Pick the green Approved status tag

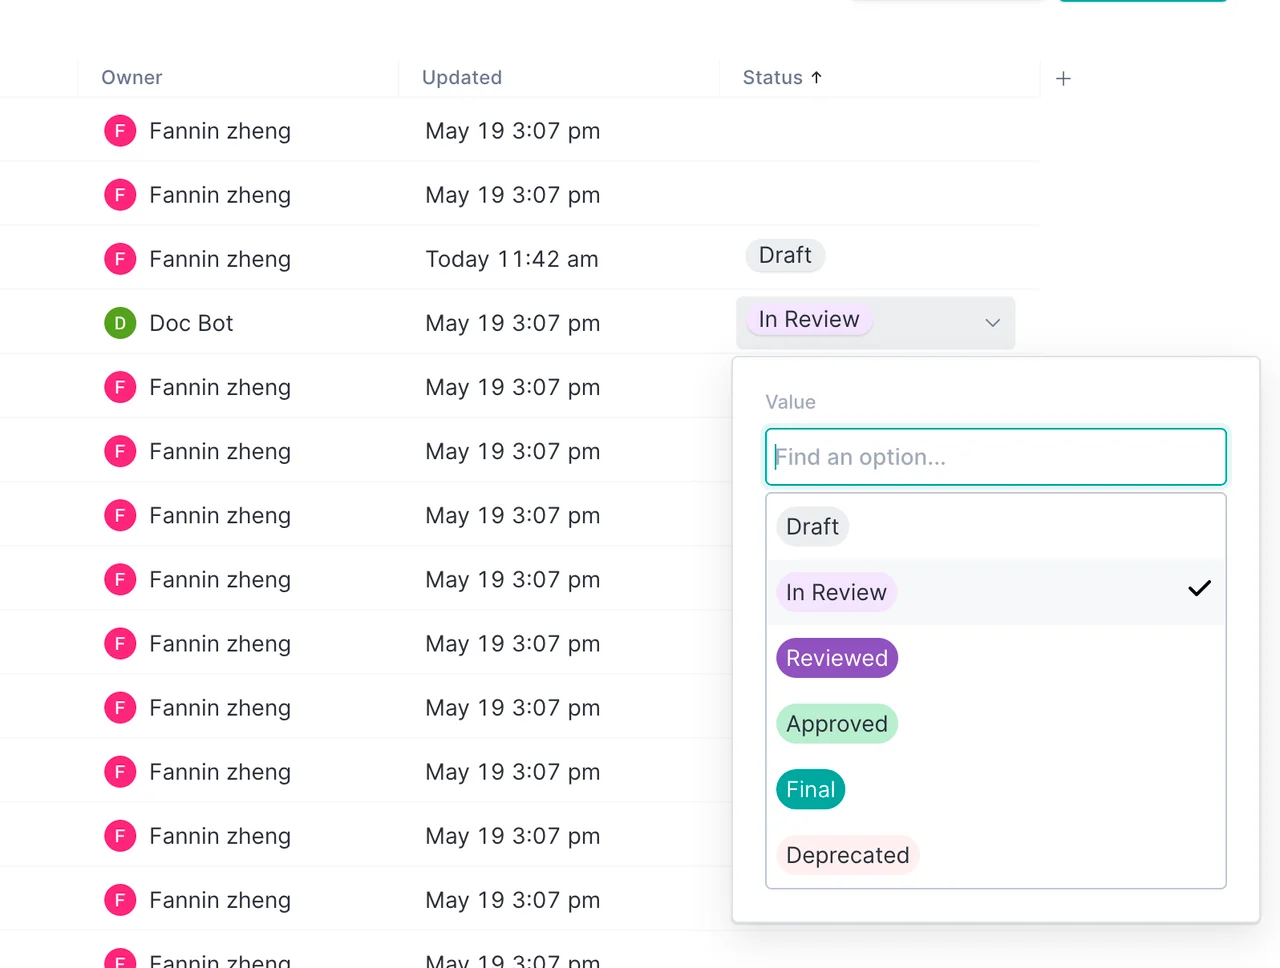[837, 724]
